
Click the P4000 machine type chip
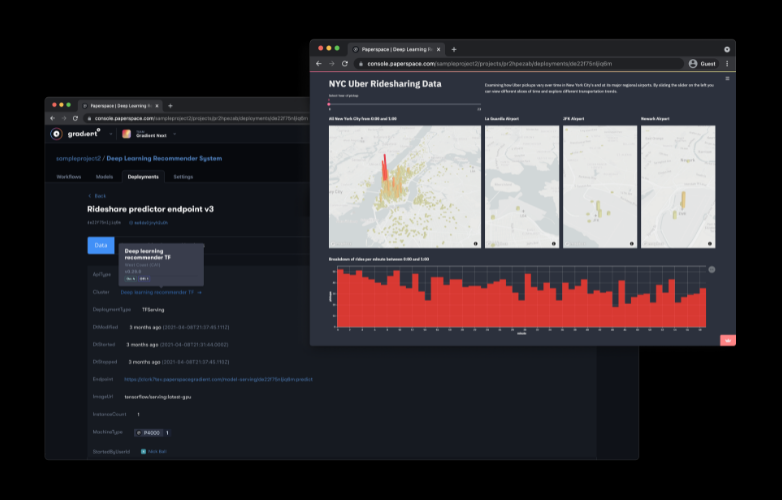149,433
